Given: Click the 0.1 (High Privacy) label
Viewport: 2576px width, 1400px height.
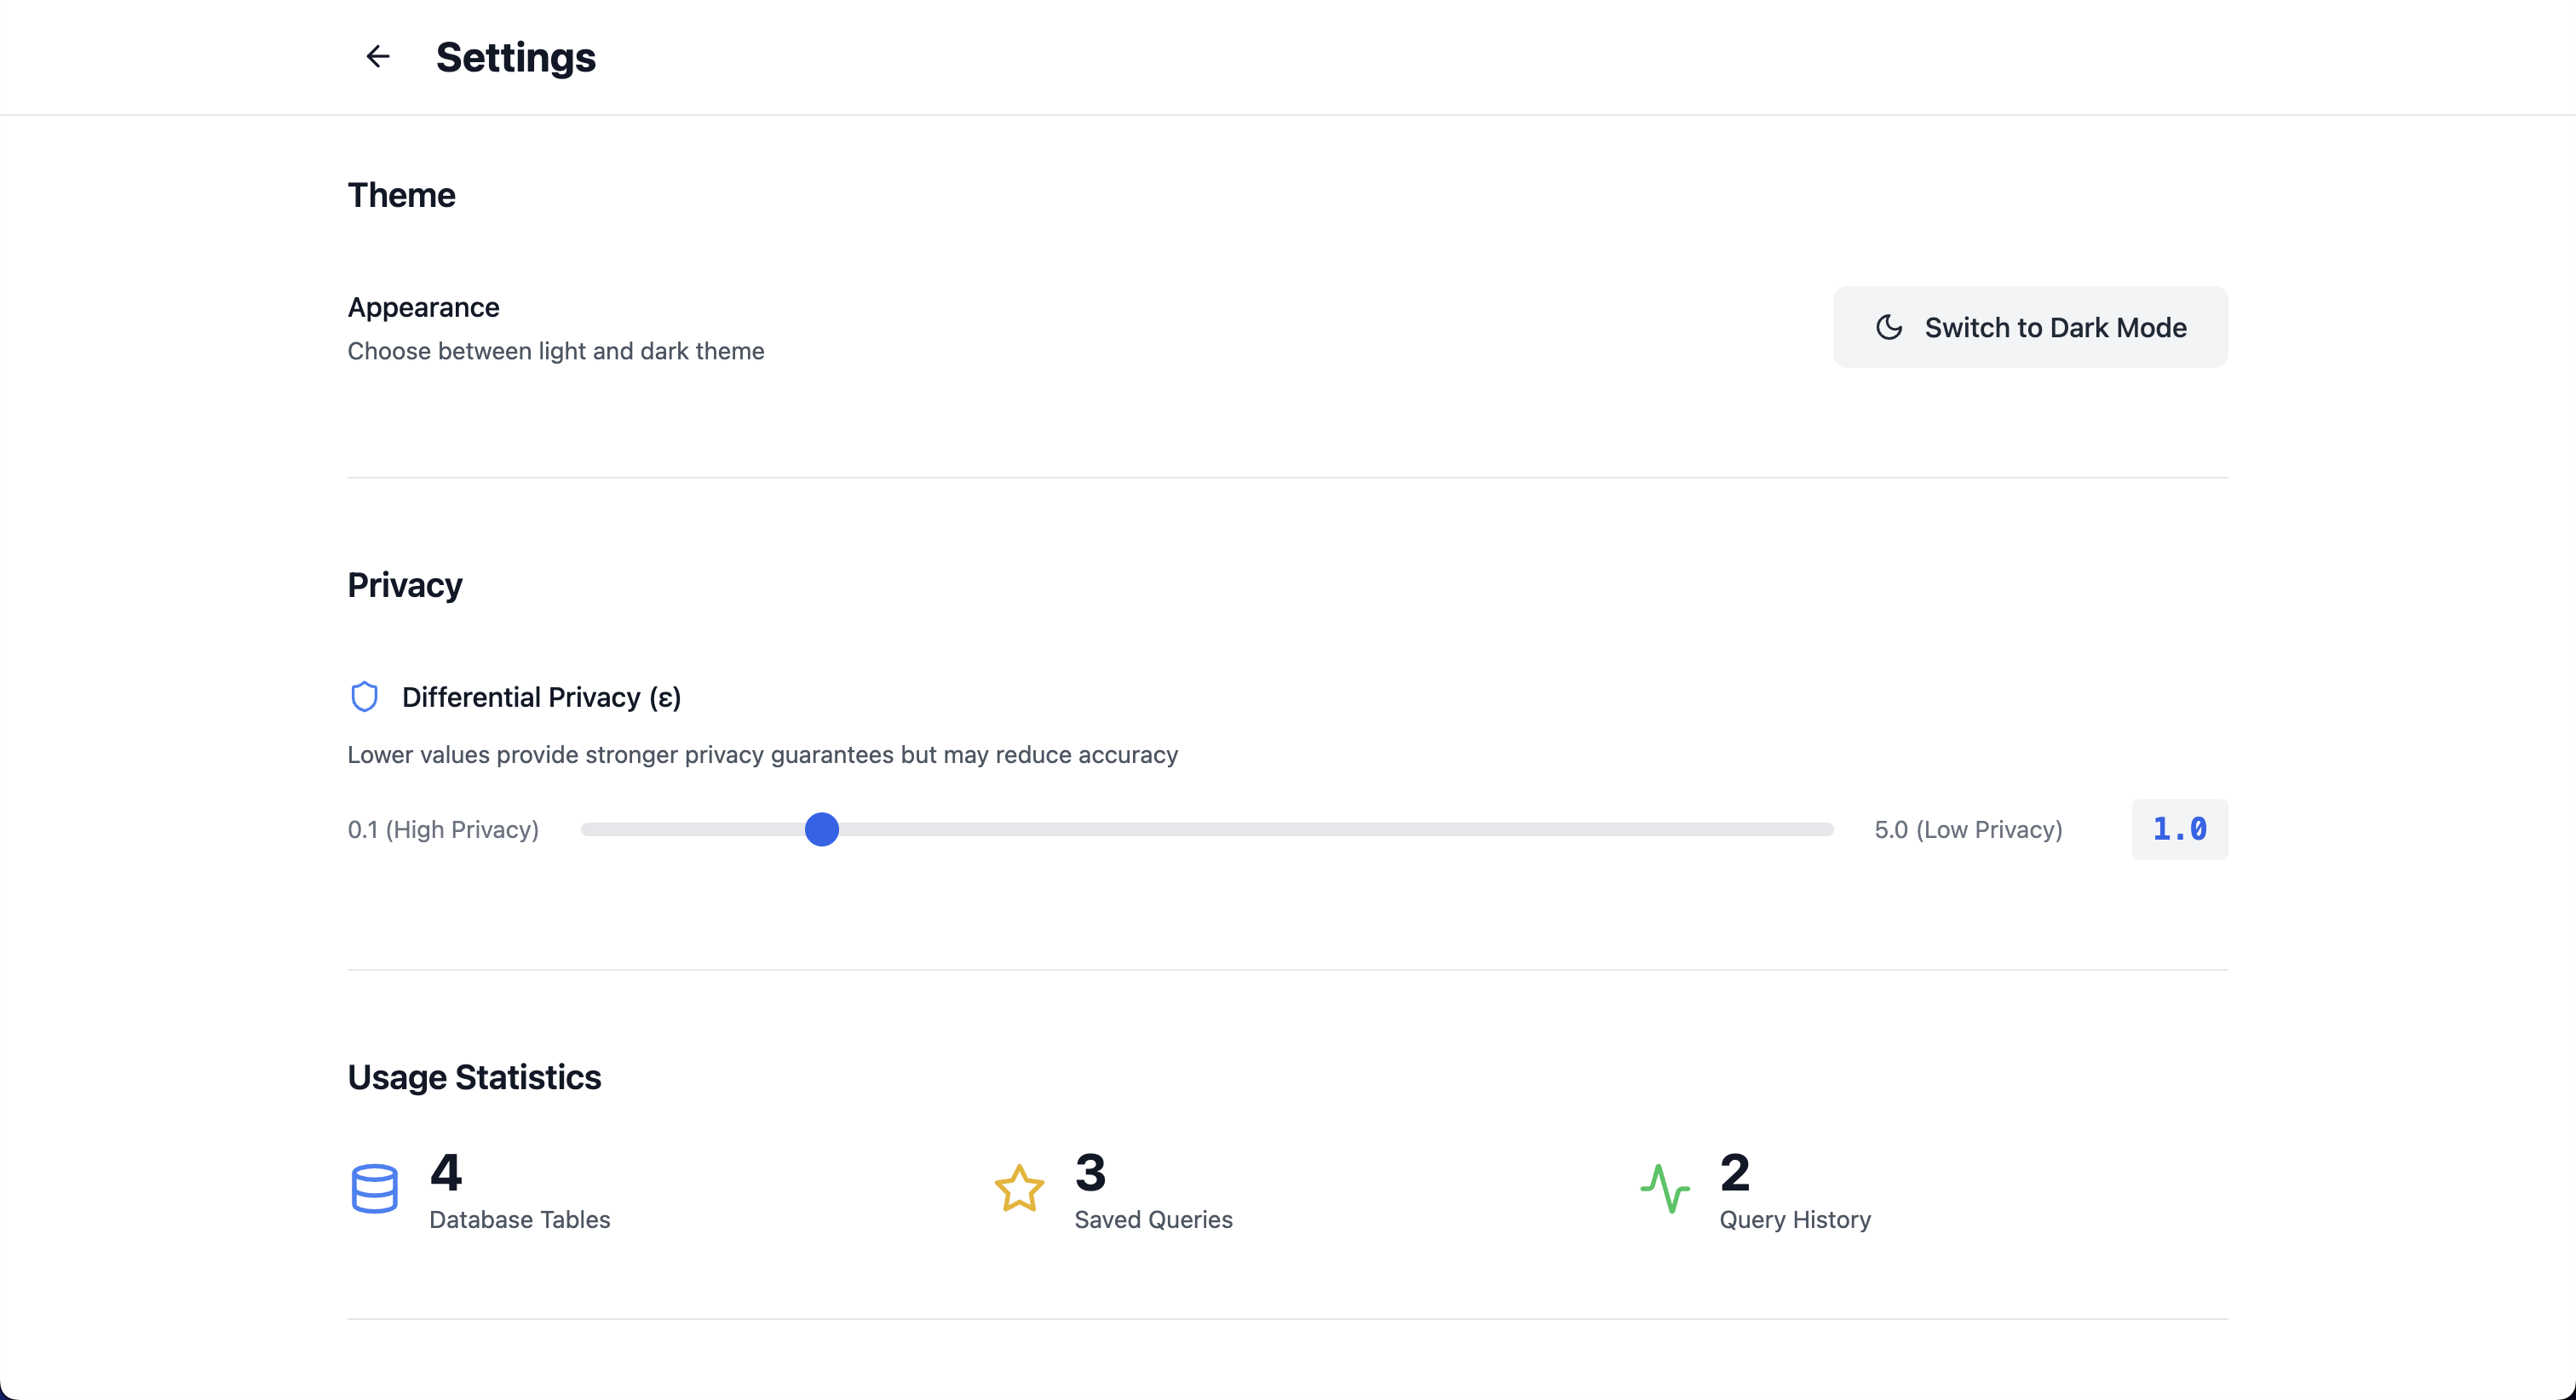Looking at the screenshot, I should [x=443, y=829].
